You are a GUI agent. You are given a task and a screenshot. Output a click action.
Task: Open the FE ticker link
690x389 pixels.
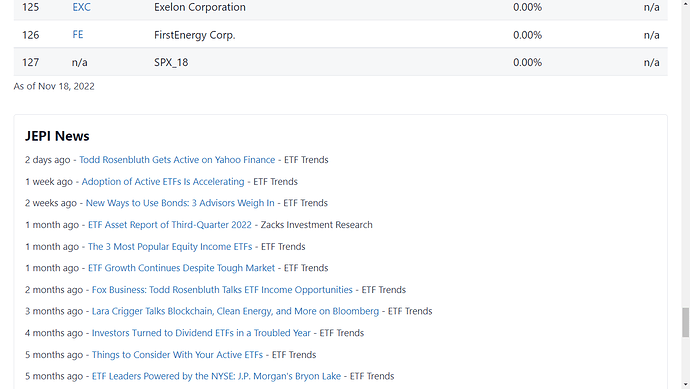[77, 34]
